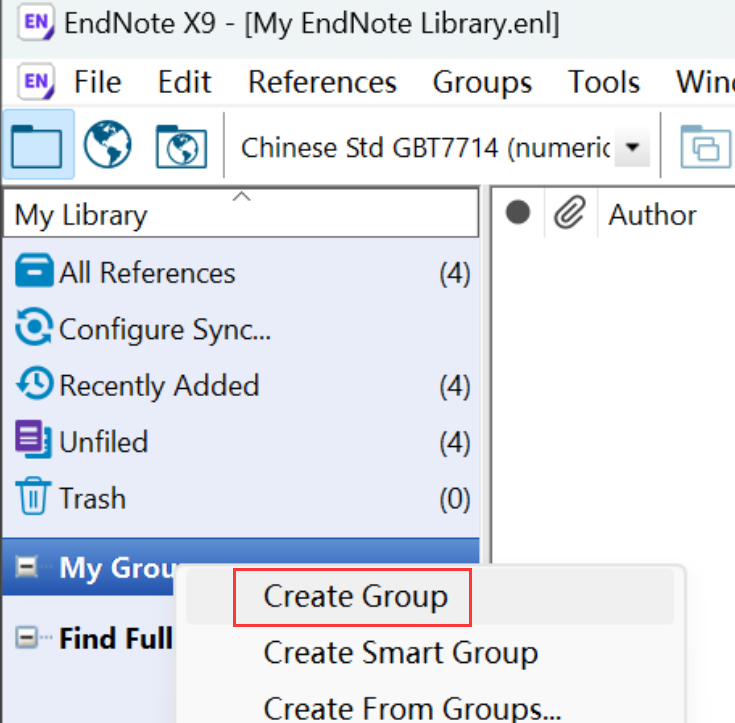
Task: Switch to Local Library Mode folder icon
Action: coord(38,145)
